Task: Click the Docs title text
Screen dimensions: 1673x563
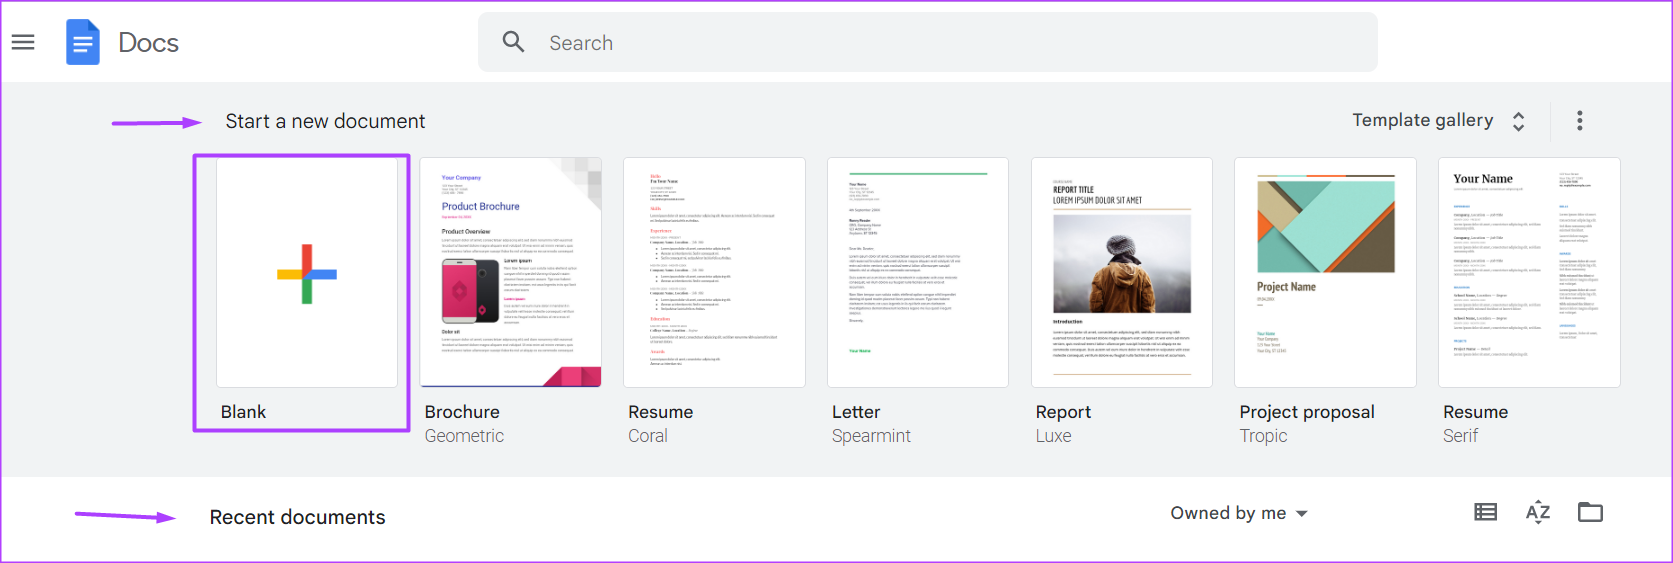Action: coord(148,43)
